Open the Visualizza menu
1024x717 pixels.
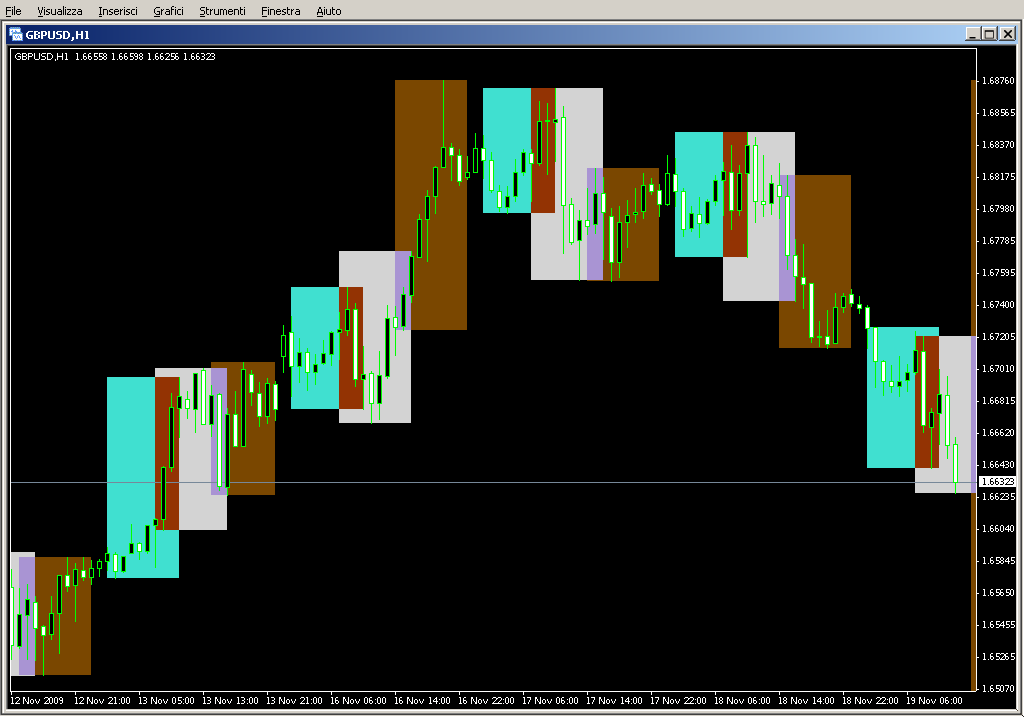[60, 11]
